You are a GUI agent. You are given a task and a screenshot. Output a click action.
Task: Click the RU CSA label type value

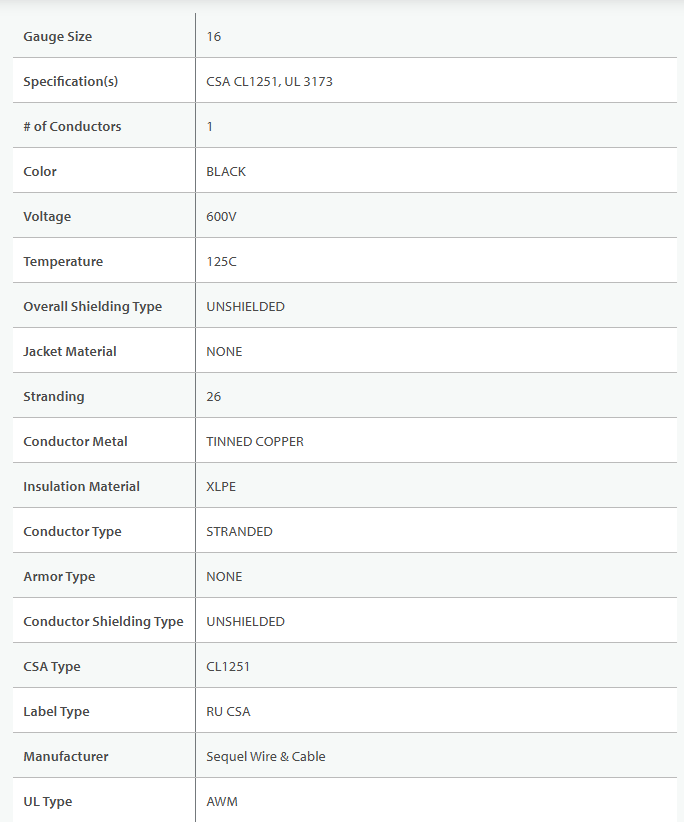[x=228, y=712]
